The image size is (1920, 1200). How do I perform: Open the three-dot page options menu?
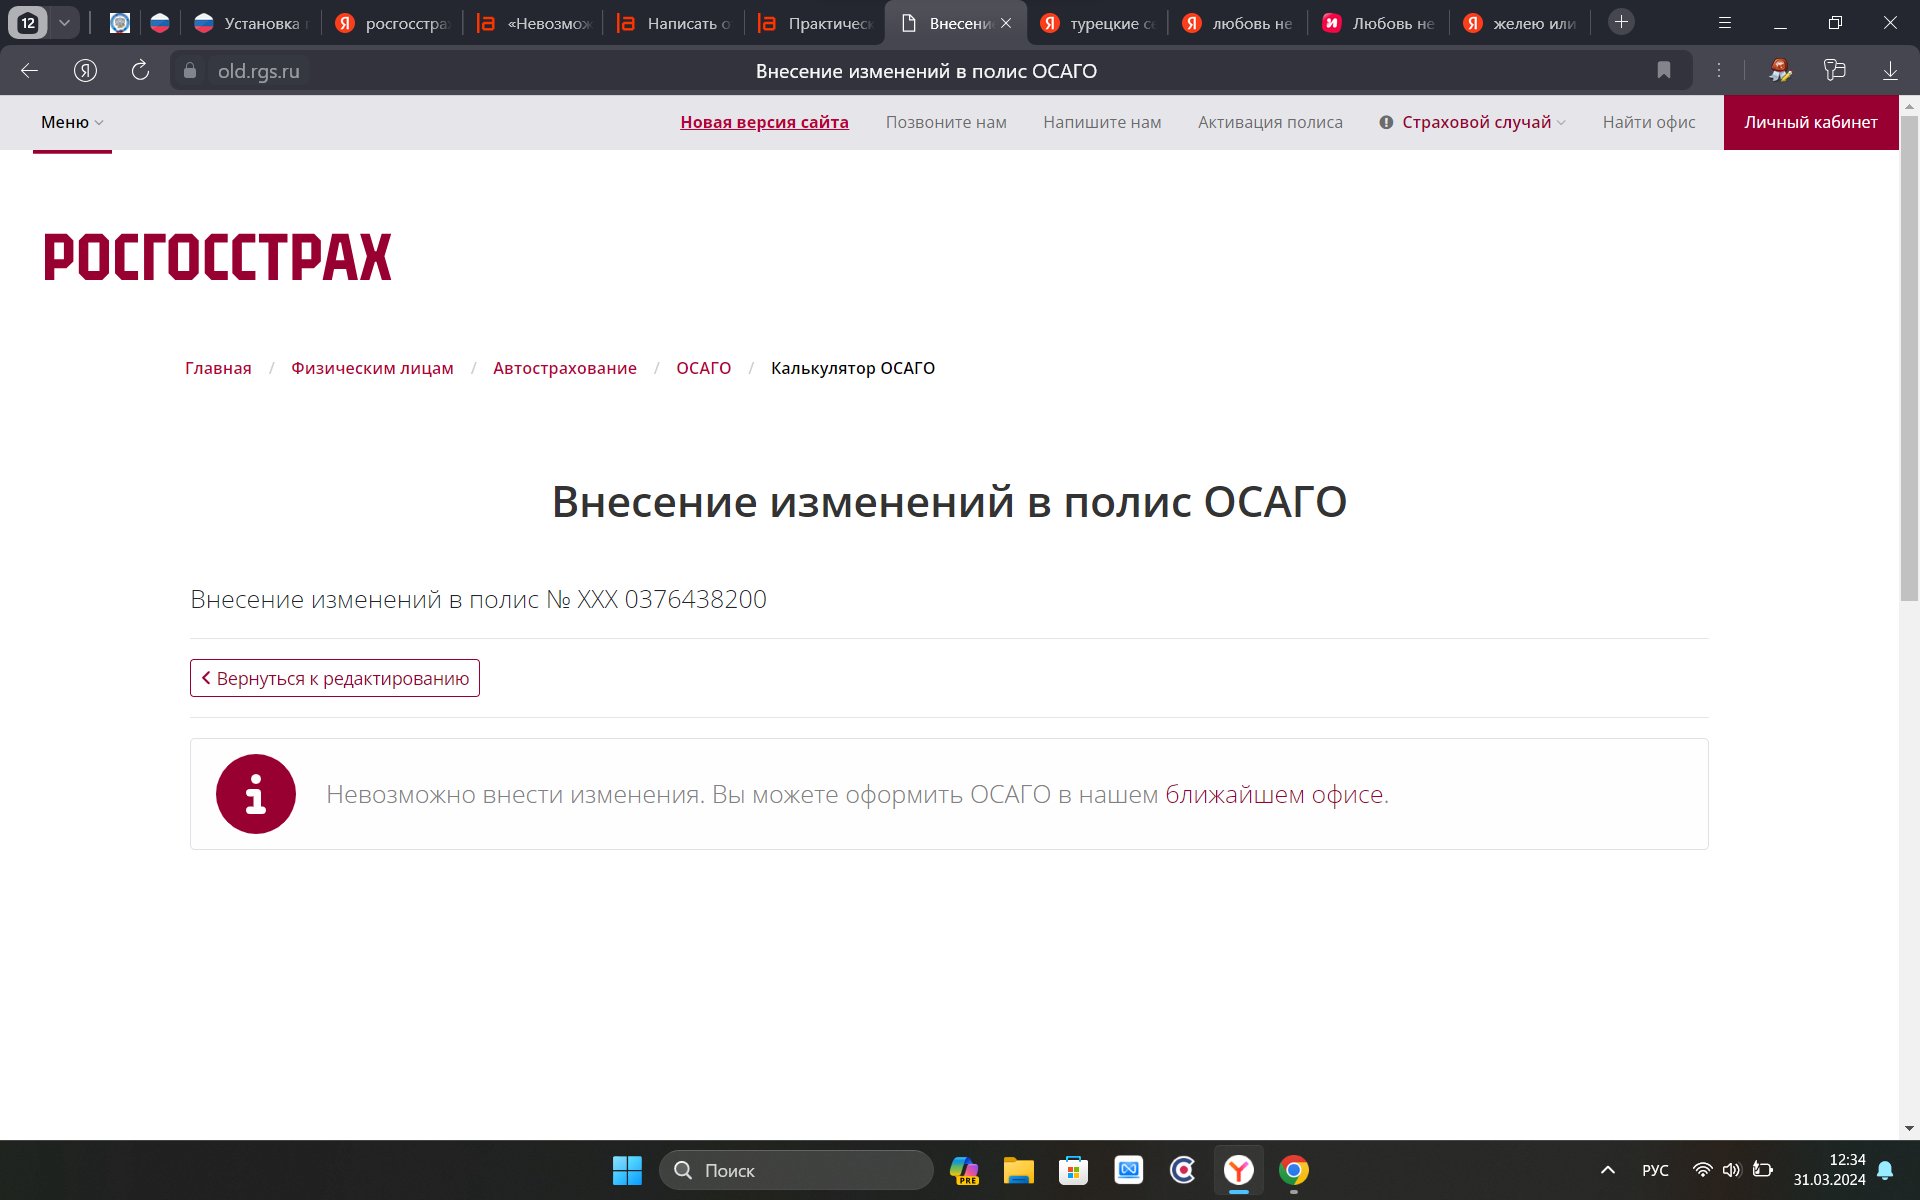(1718, 70)
